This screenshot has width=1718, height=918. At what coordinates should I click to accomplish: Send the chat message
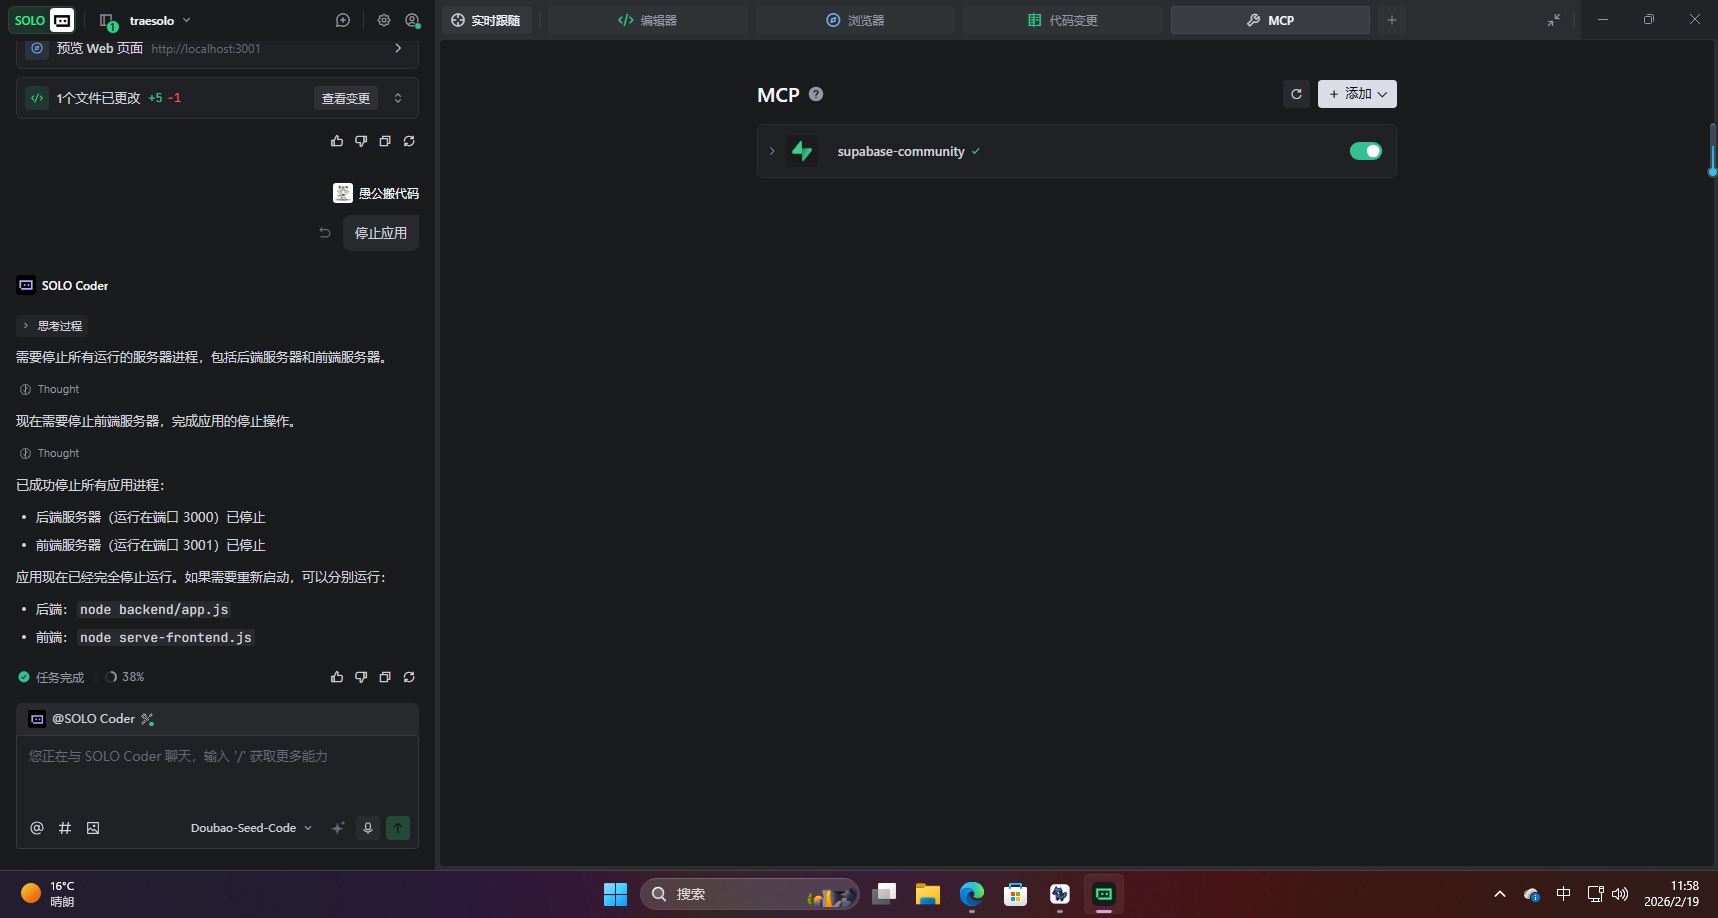click(x=398, y=828)
